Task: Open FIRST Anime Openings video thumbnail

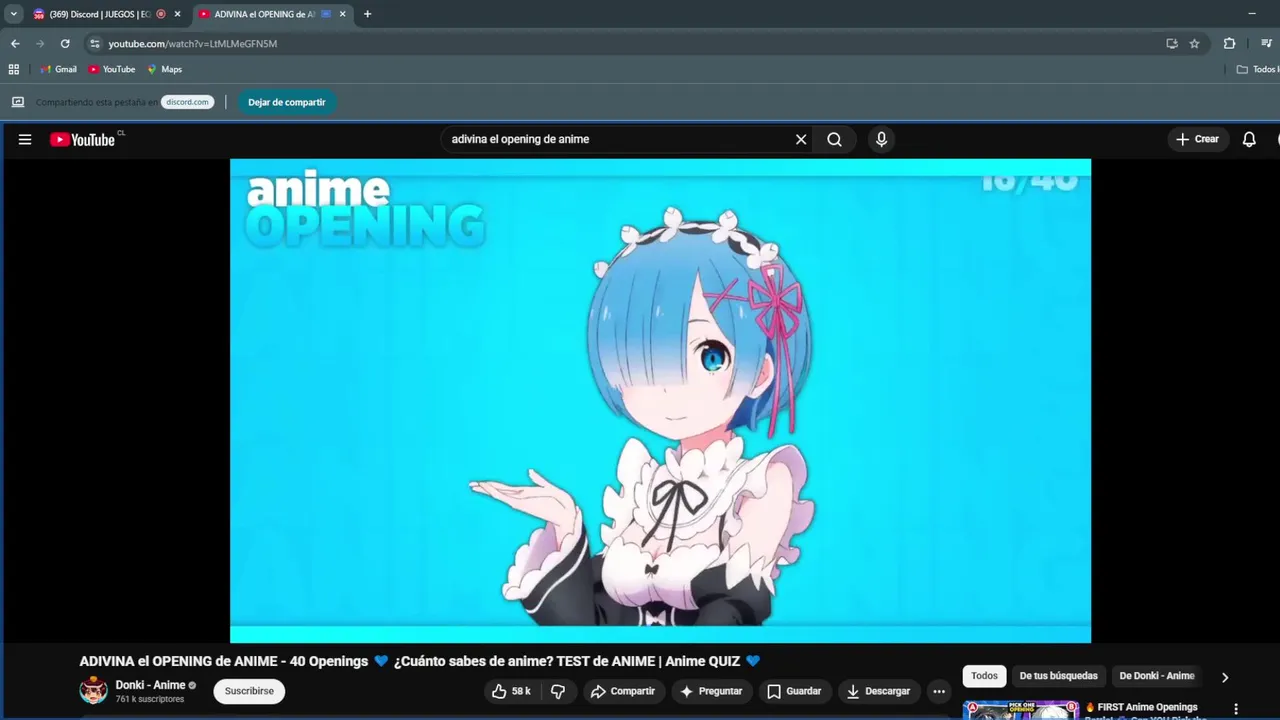Action: pos(1021,710)
